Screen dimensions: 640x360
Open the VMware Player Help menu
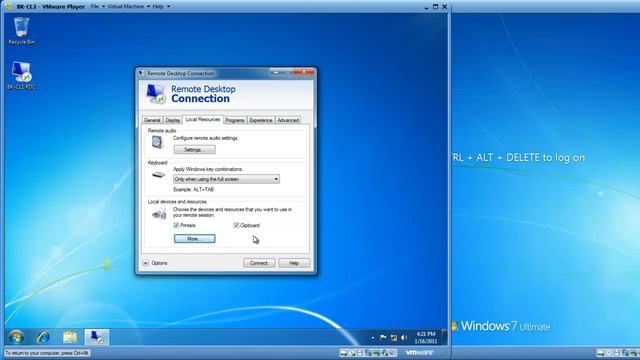pyautogui.click(x=160, y=7)
